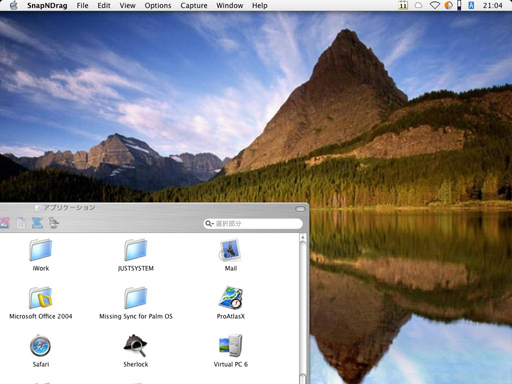Click the bird icon in Finder toolbar

tap(54, 223)
